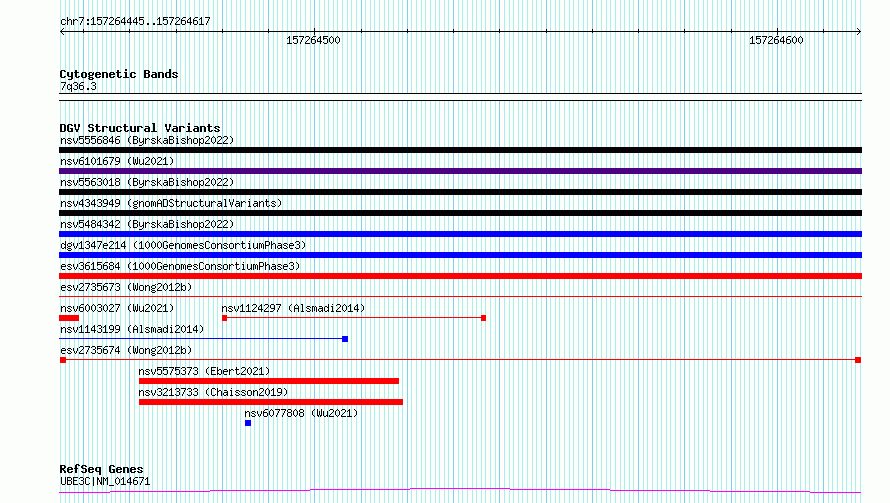Click right red endpoint of esv2735674
Screen dimensions: 890x503
click(858, 360)
